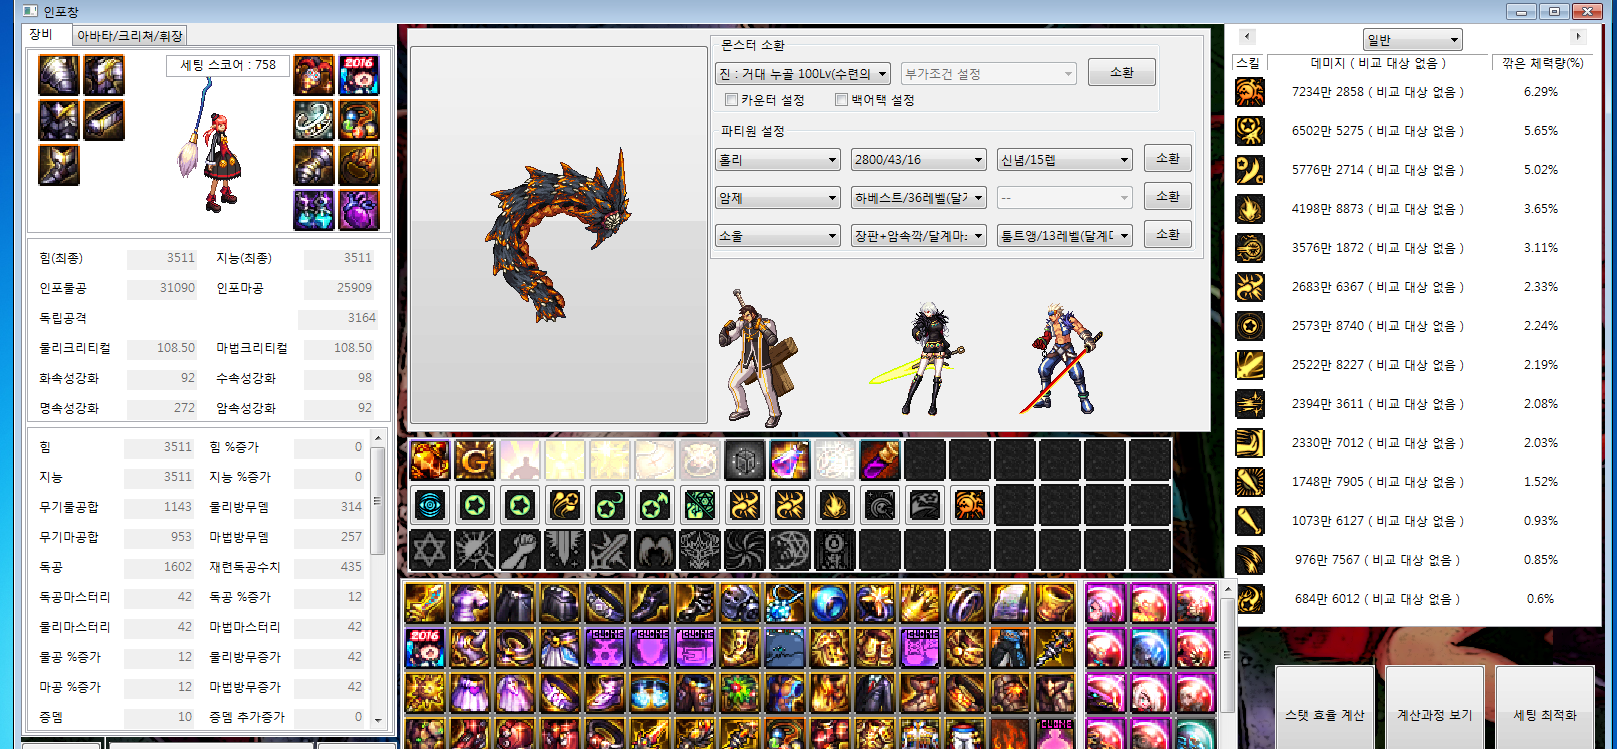Enable the 카운터 설정 checkbox
The height and width of the screenshot is (749, 1617).
pos(732,100)
